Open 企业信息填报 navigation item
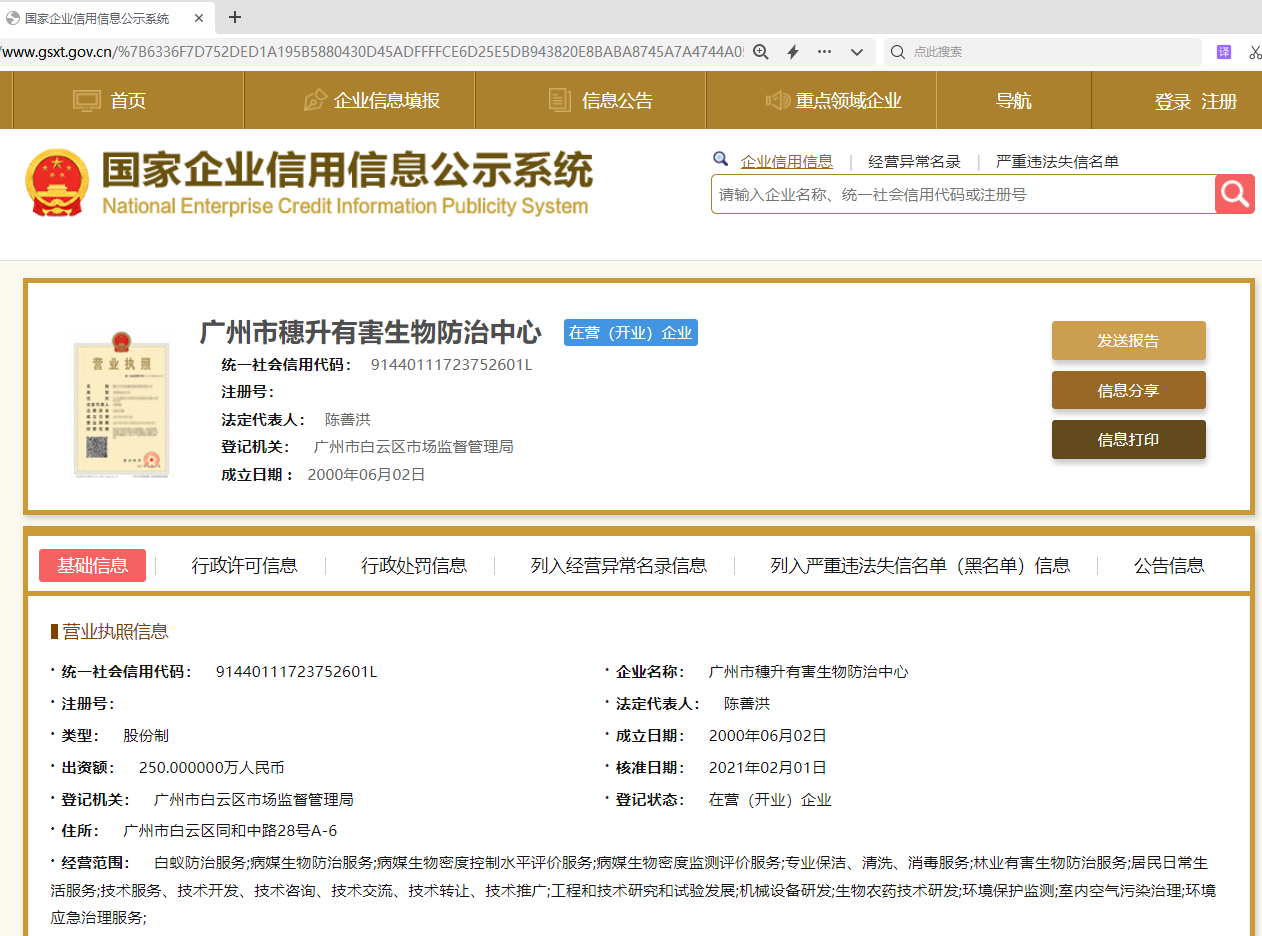This screenshot has height=936, width=1262. 387,101
